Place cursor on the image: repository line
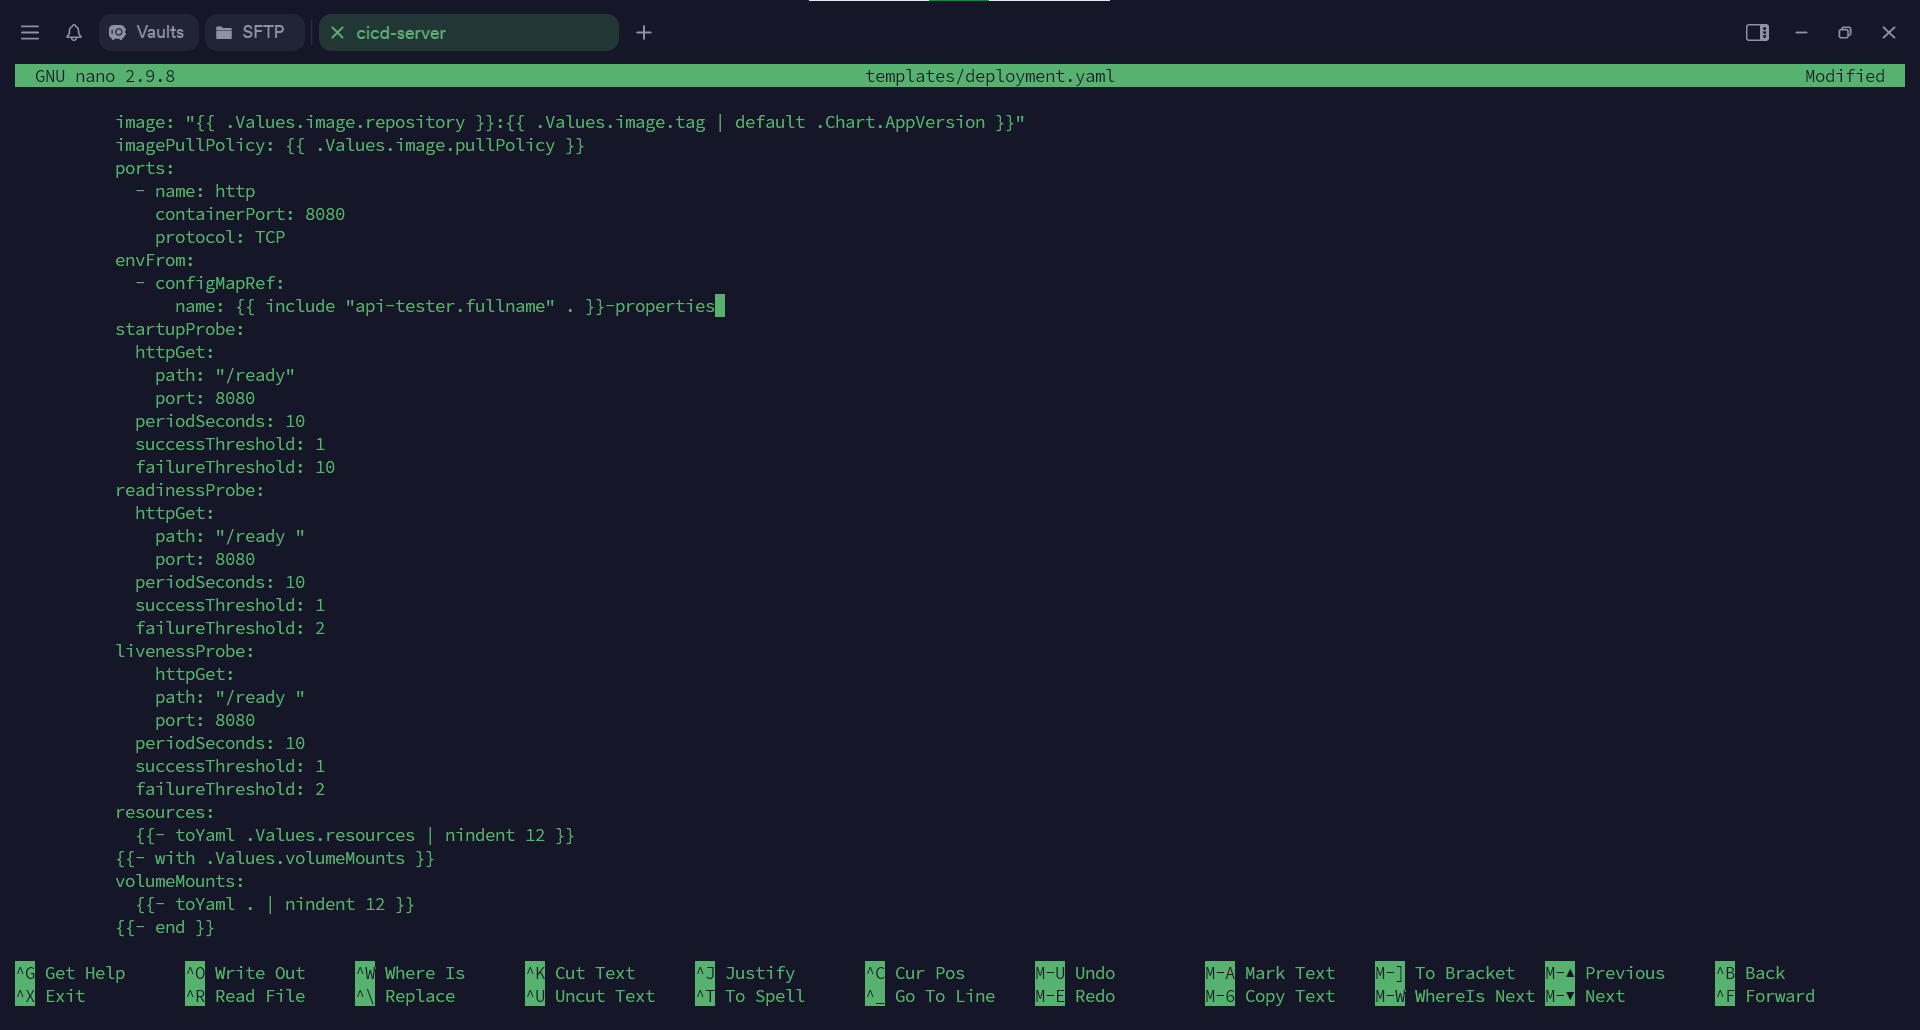The height and width of the screenshot is (1030, 1920). coord(570,122)
